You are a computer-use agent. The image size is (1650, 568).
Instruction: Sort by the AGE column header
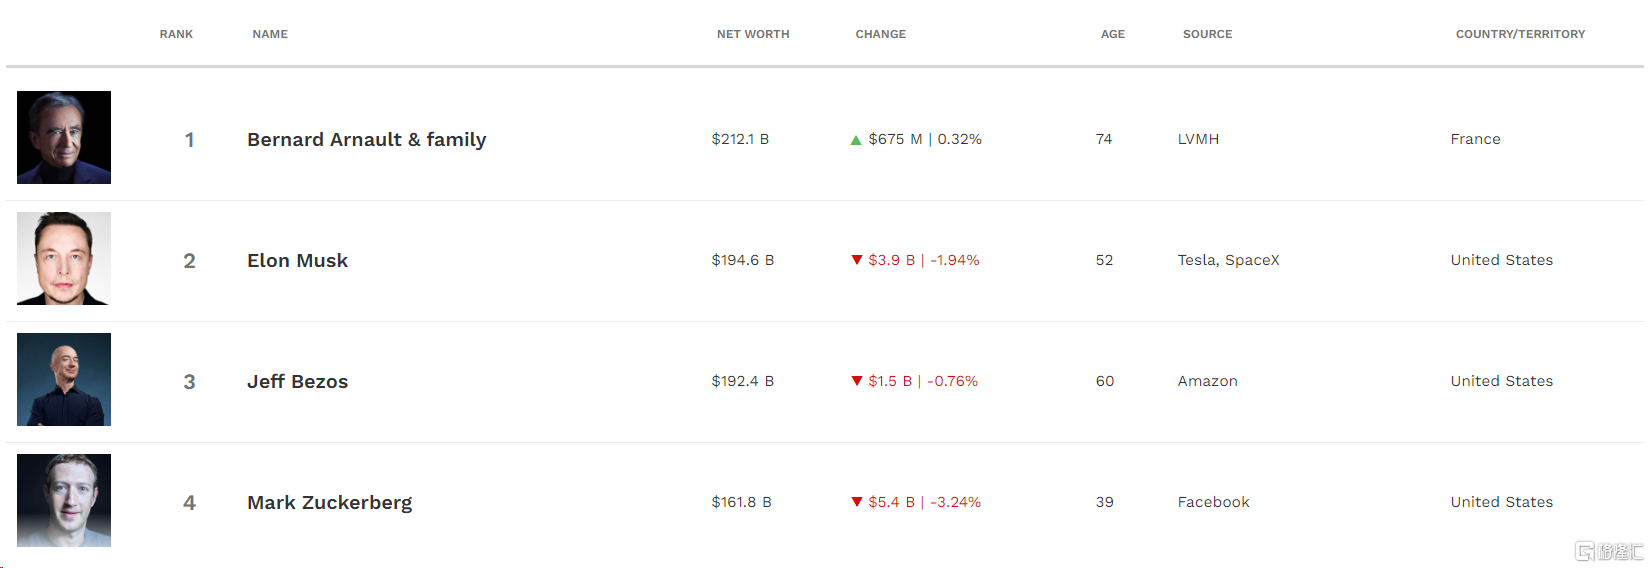click(x=1113, y=34)
